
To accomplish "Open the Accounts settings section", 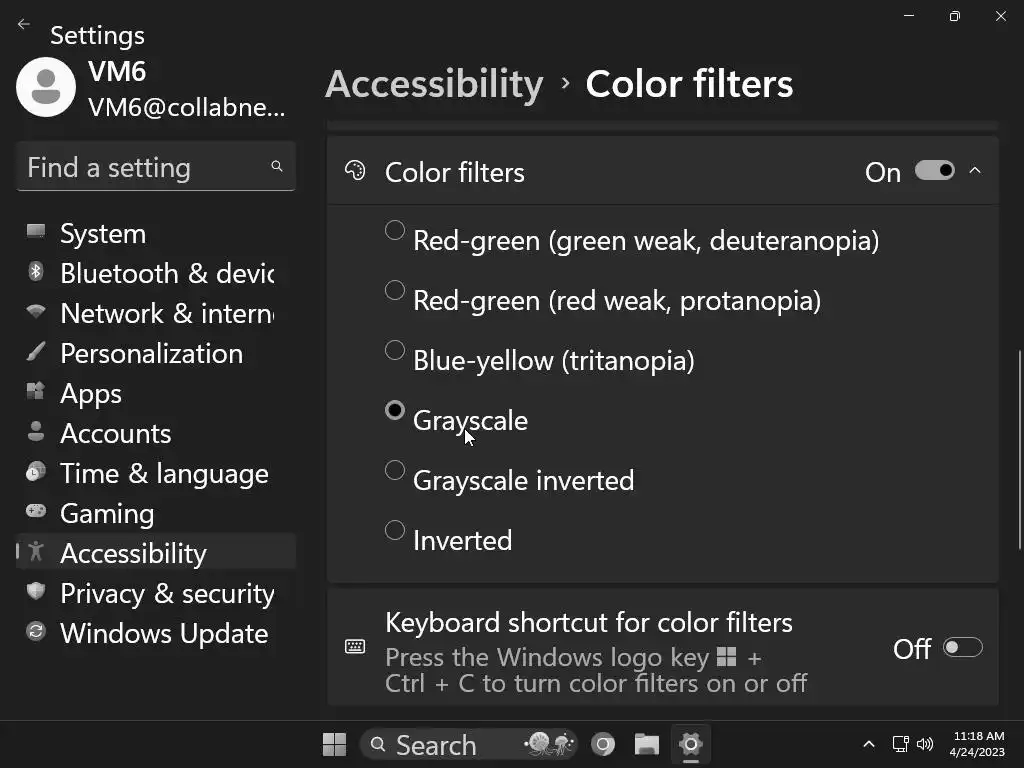I will (115, 433).
